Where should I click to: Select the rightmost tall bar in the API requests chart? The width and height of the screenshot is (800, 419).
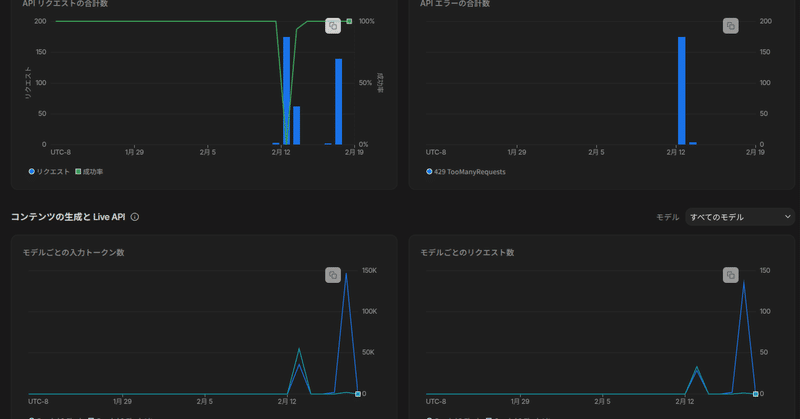pyautogui.click(x=339, y=102)
